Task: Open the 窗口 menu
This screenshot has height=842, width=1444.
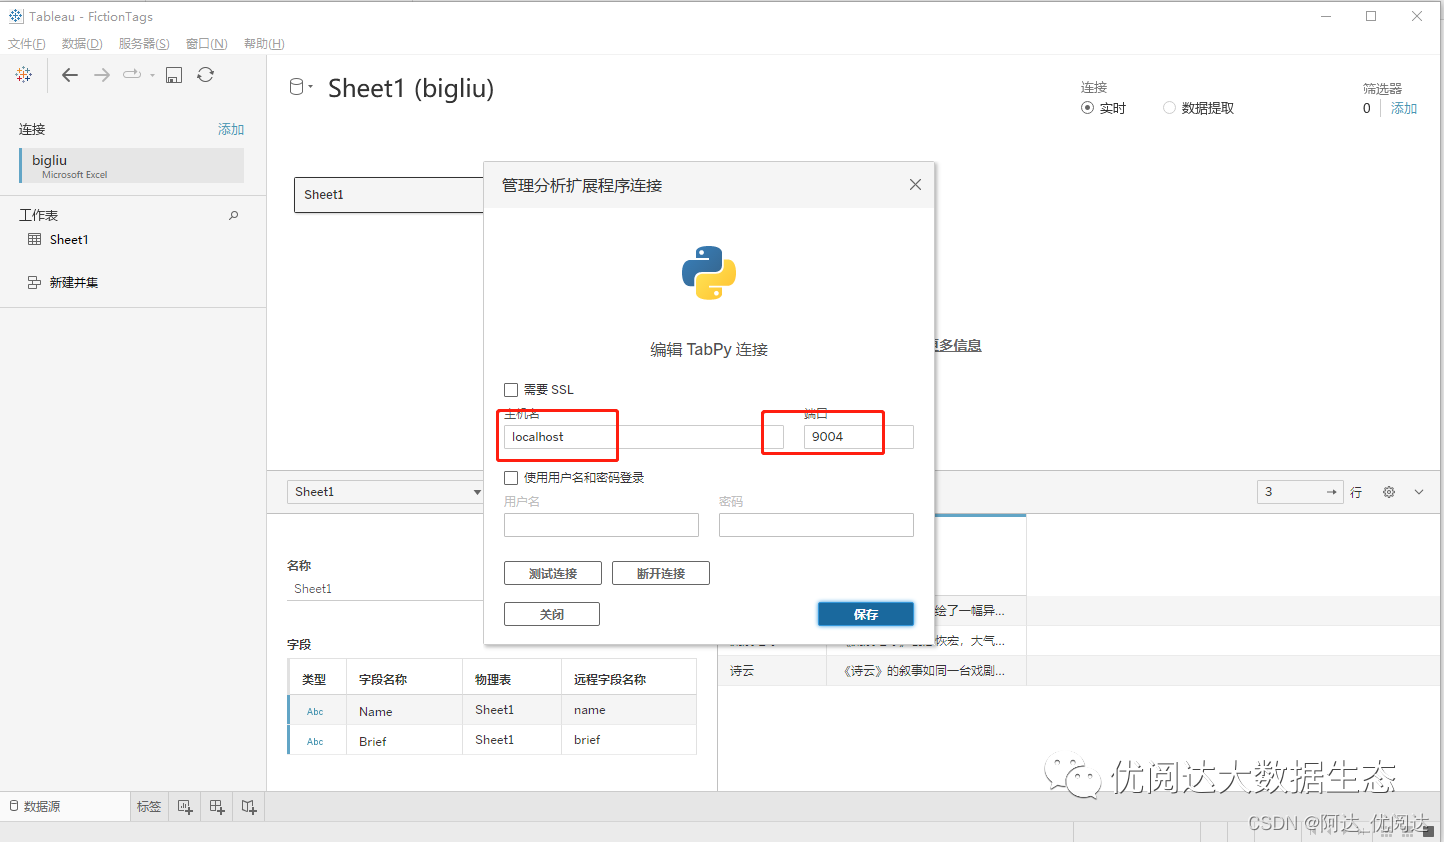Action: click(207, 44)
